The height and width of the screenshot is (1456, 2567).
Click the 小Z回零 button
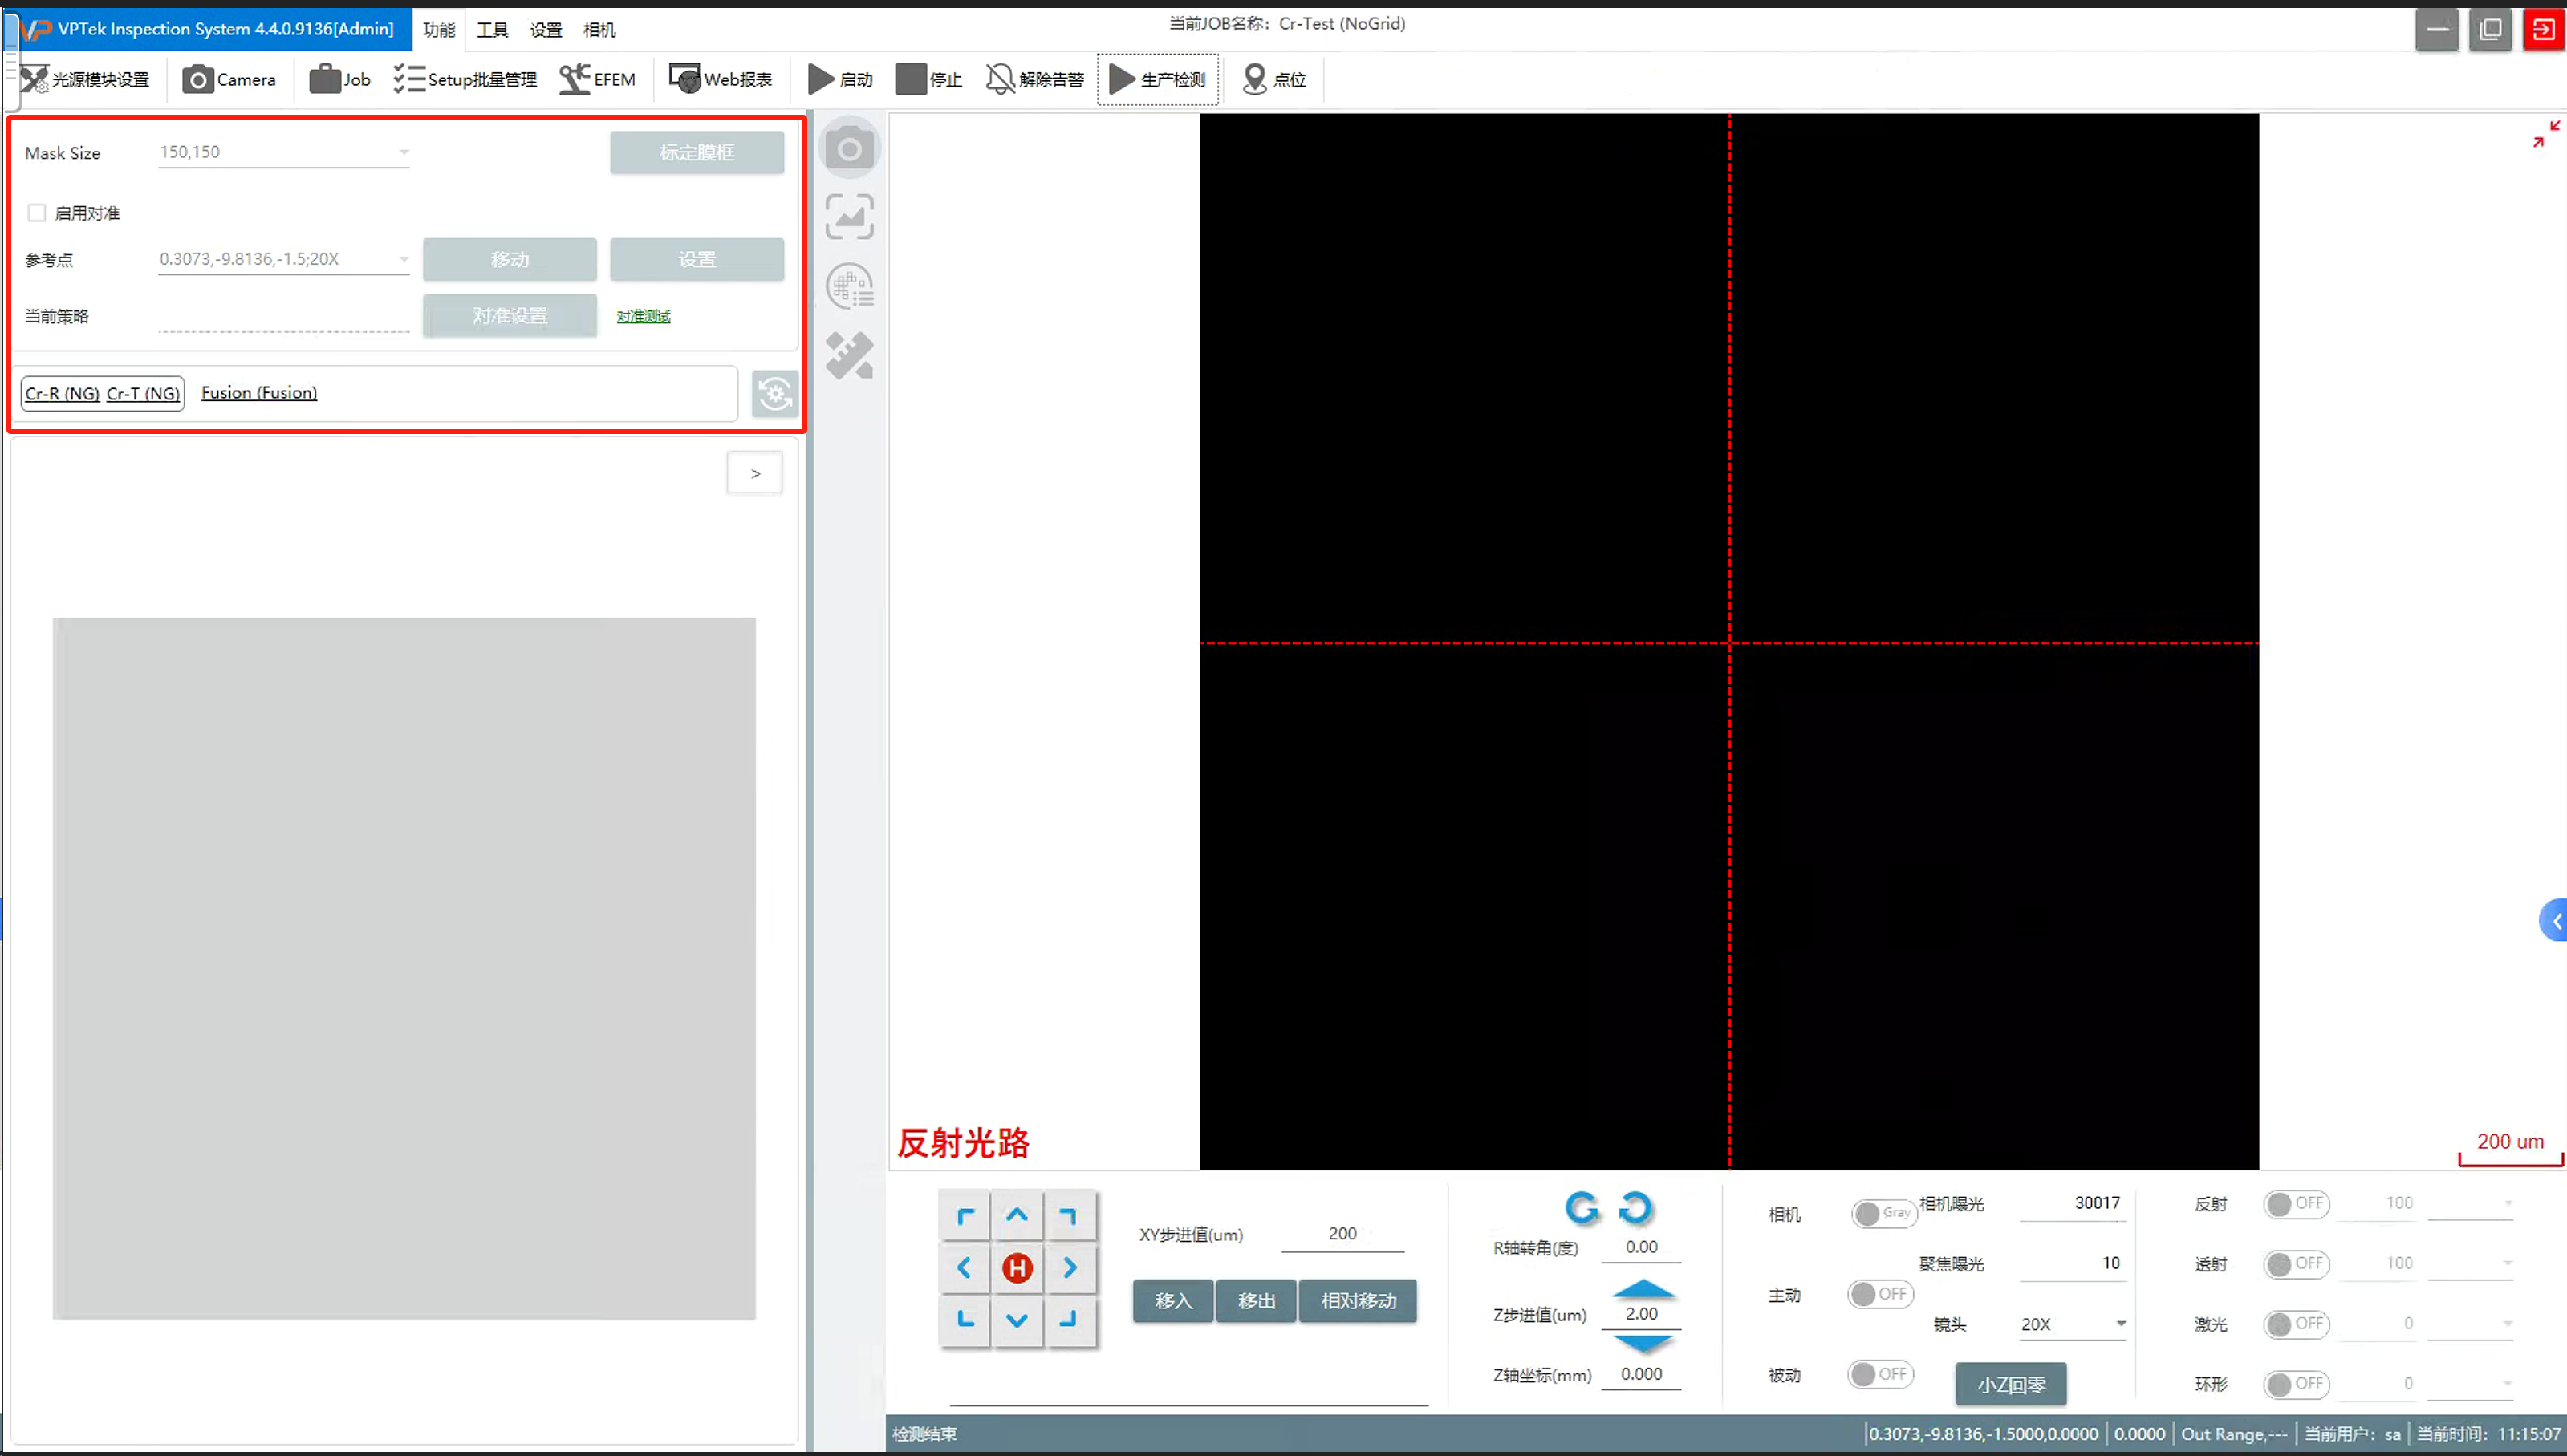(2011, 1385)
